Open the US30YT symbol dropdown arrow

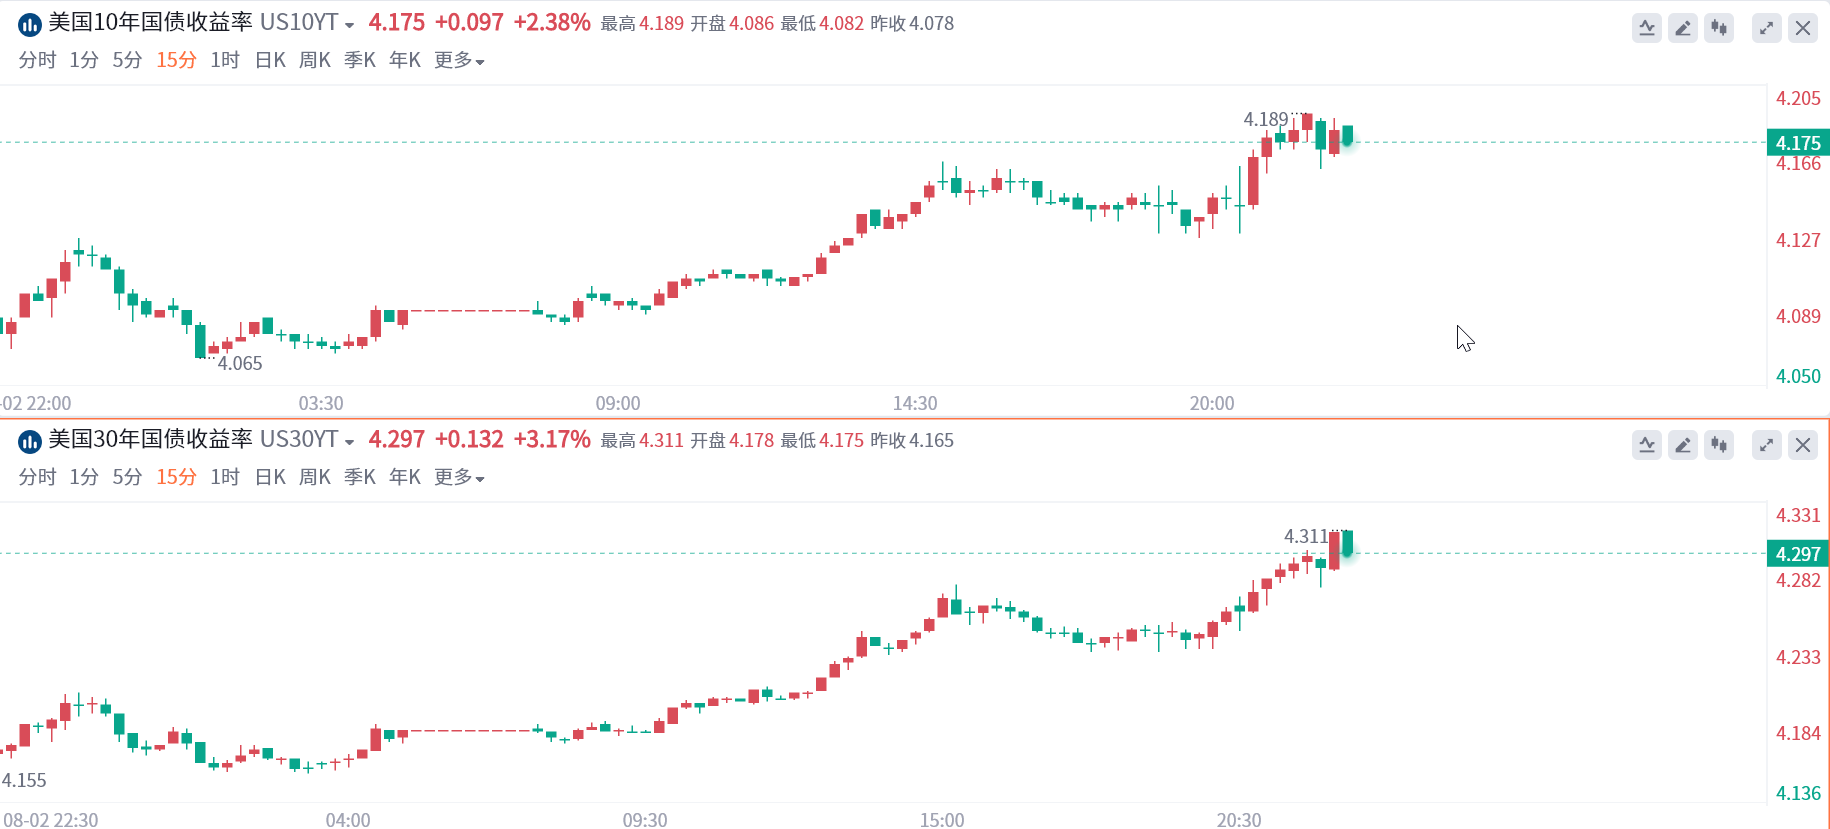pos(349,442)
